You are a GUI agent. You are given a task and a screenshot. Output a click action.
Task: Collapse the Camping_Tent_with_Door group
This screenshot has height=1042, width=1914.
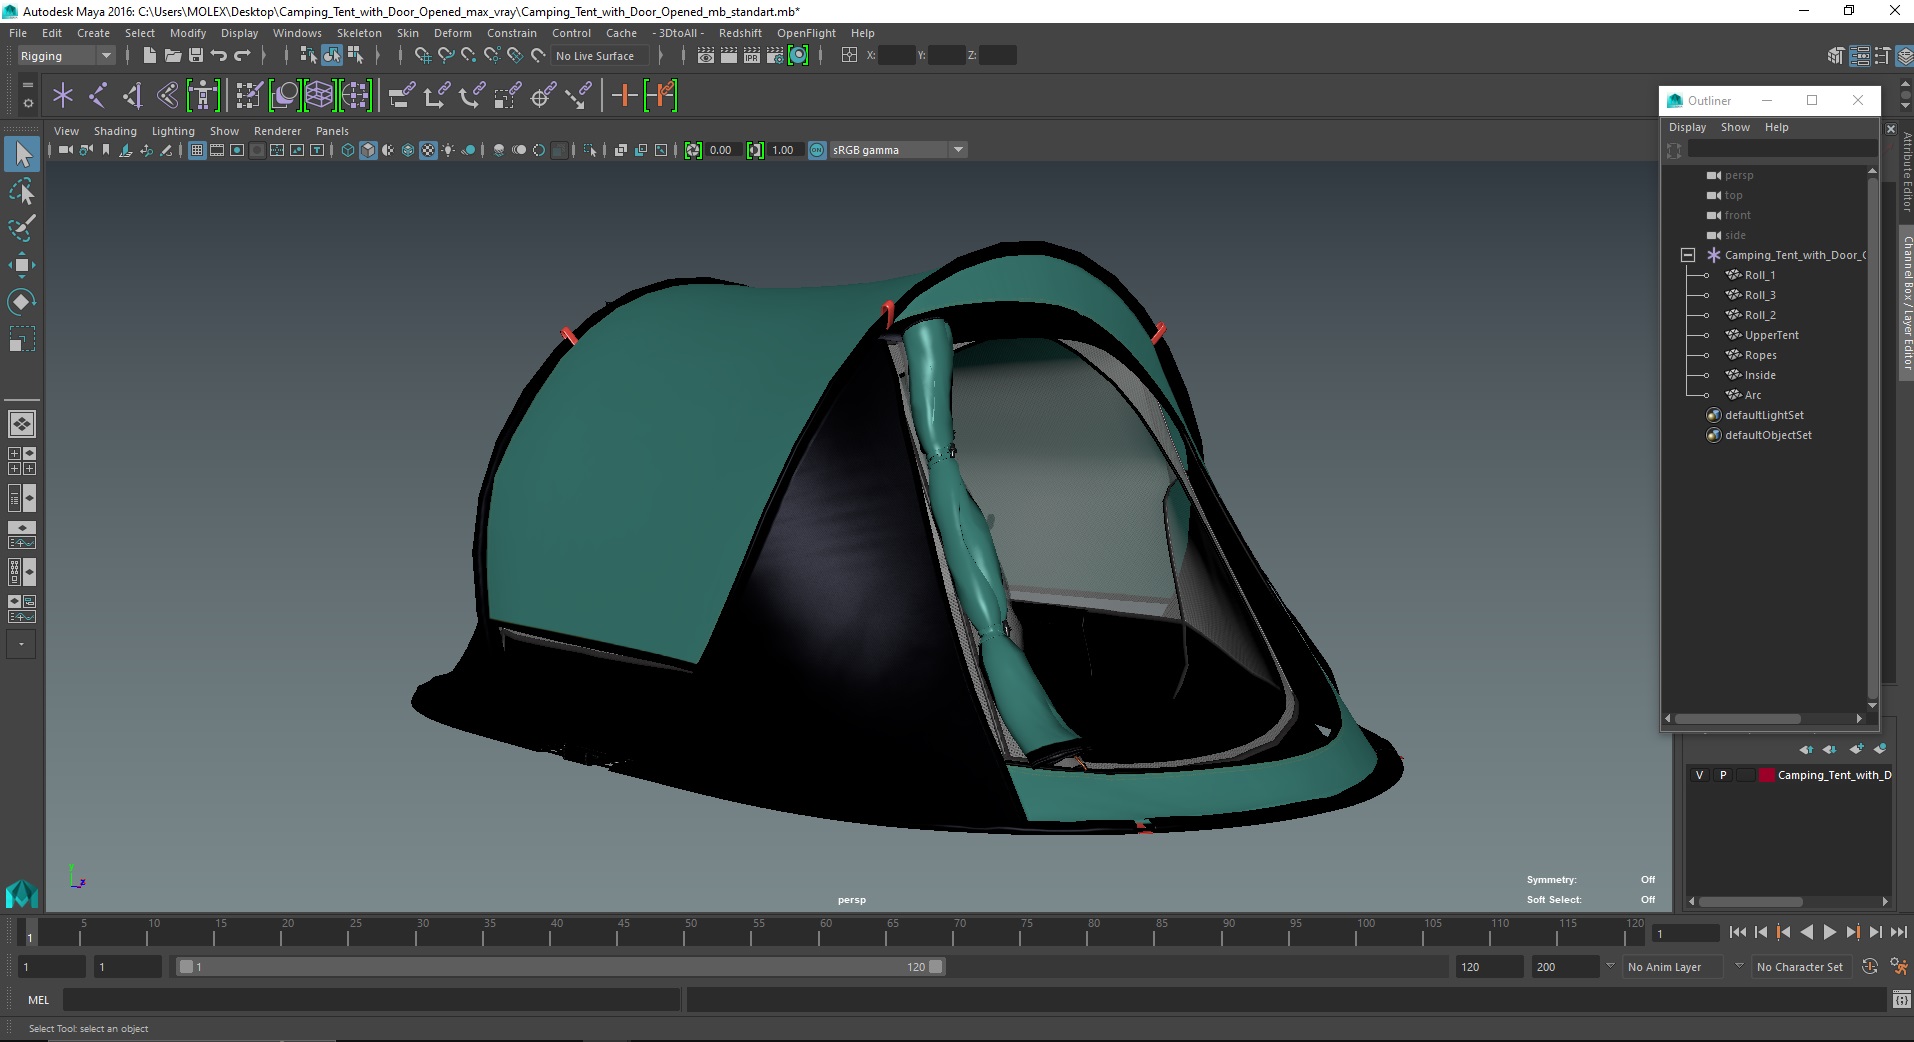[x=1688, y=255]
